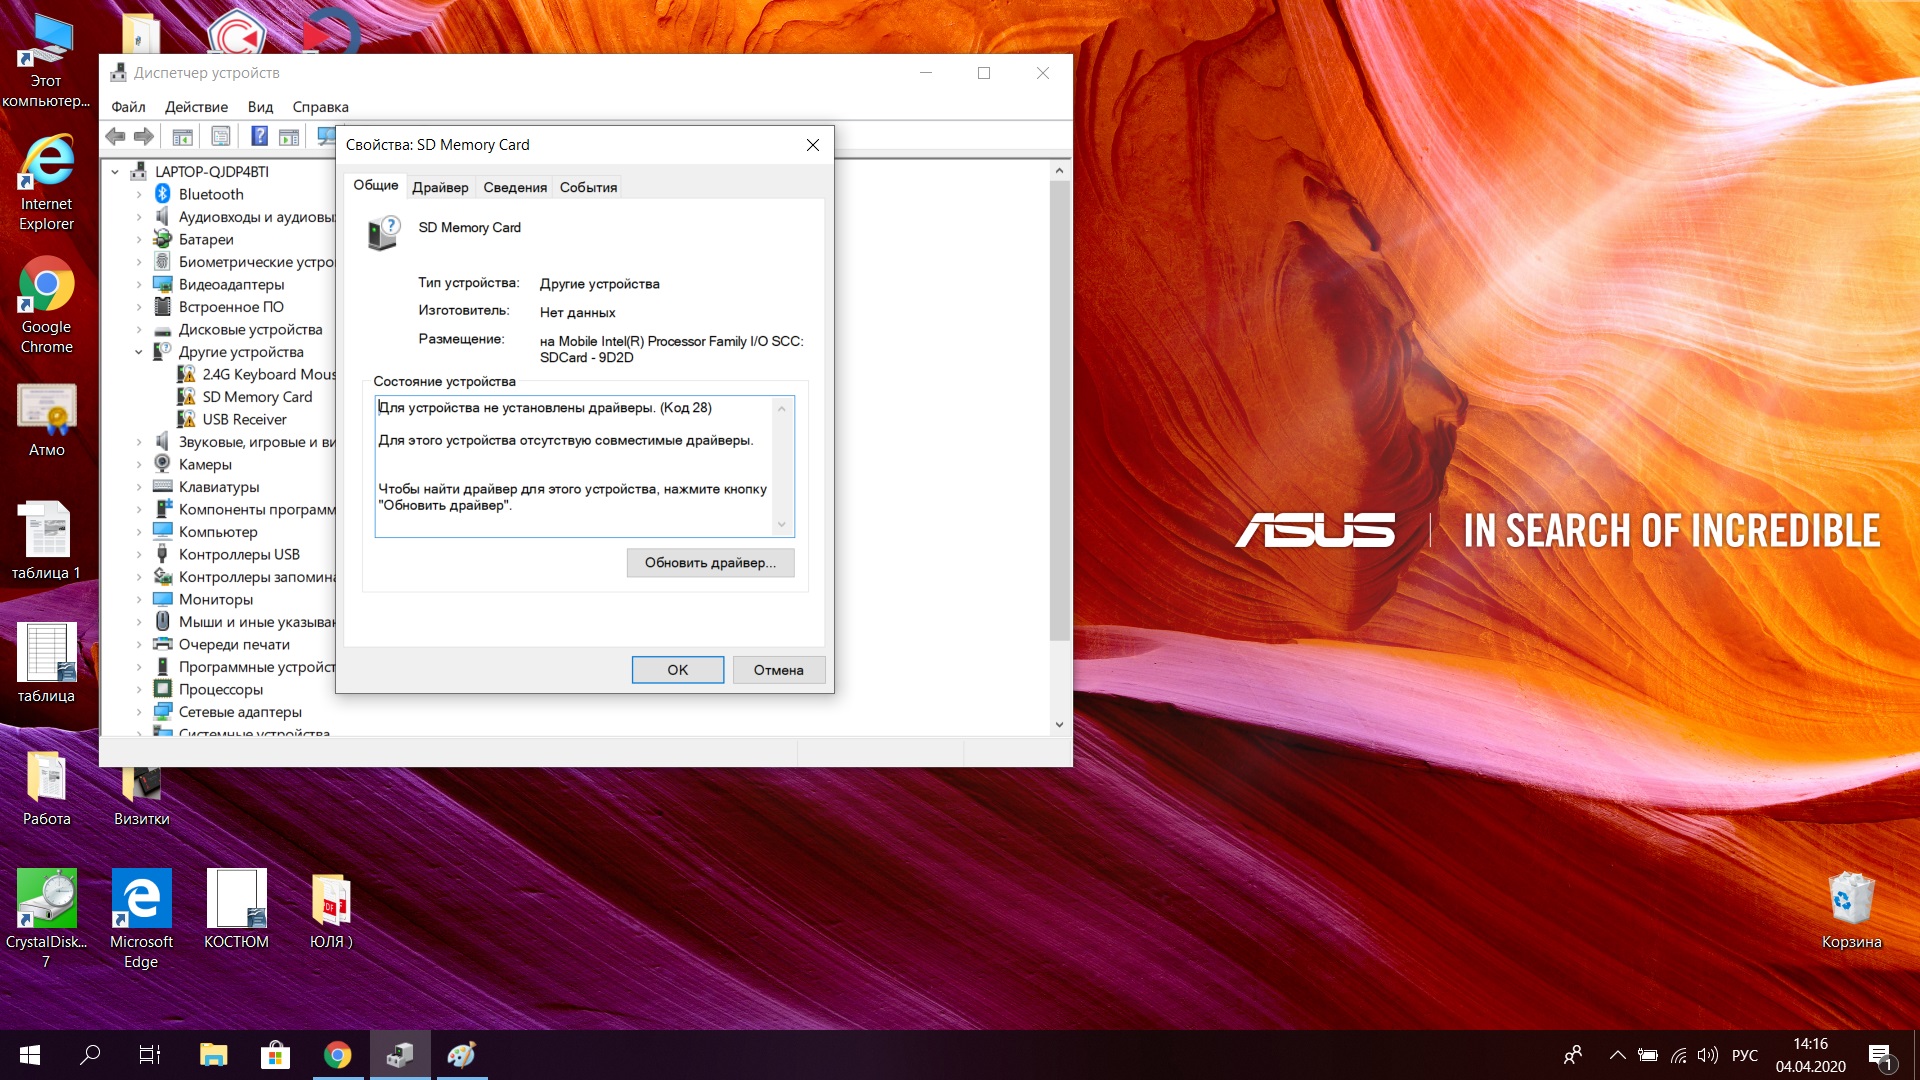Open the Windows Start menu
Viewport: 1920px width, 1080px height.
tap(29, 1055)
